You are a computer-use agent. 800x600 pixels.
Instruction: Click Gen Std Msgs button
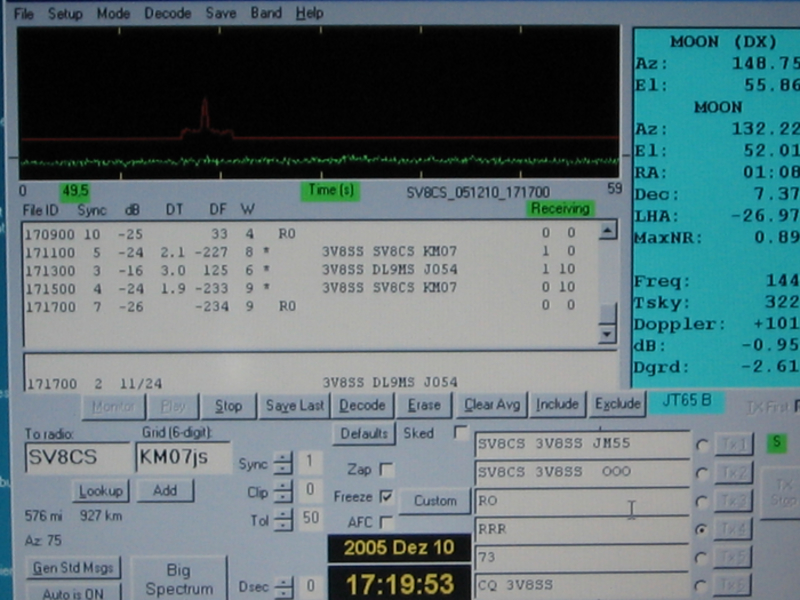pyautogui.click(x=72, y=568)
